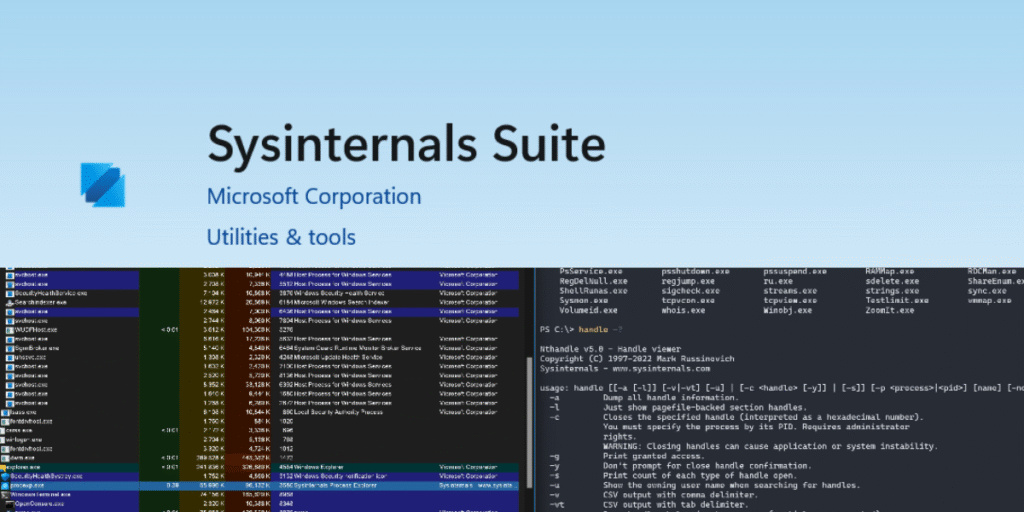Click PsService.exe in terminal listing

(x=591, y=271)
